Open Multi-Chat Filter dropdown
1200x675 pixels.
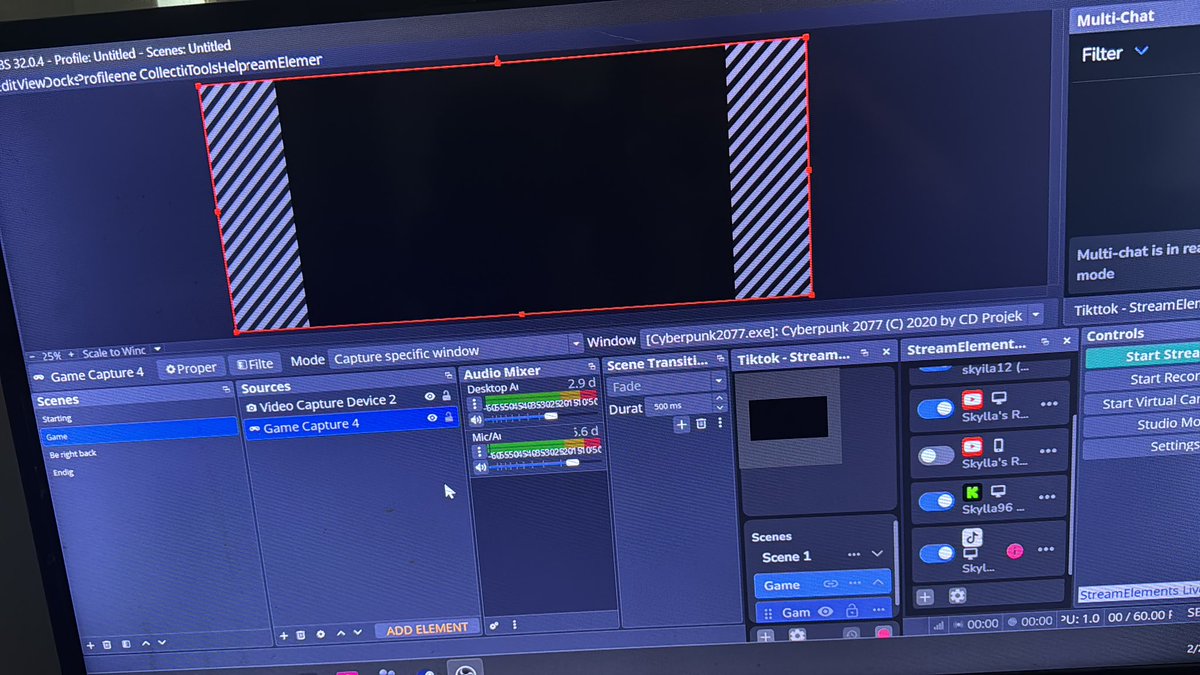[x=1115, y=53]
